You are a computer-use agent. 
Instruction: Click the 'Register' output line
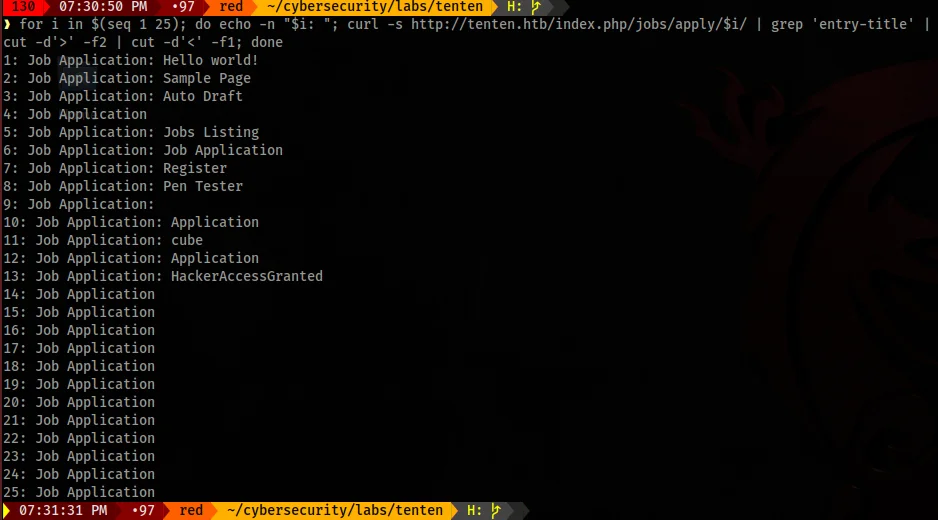(115, 168)
